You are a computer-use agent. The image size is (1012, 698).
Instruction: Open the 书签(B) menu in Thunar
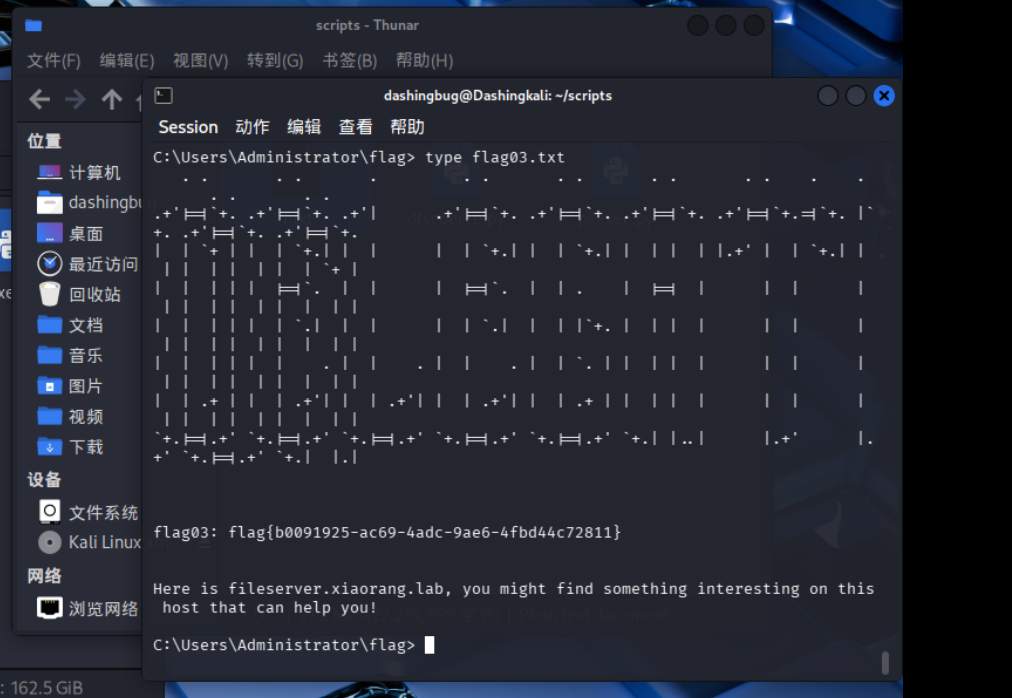[349, 61]
